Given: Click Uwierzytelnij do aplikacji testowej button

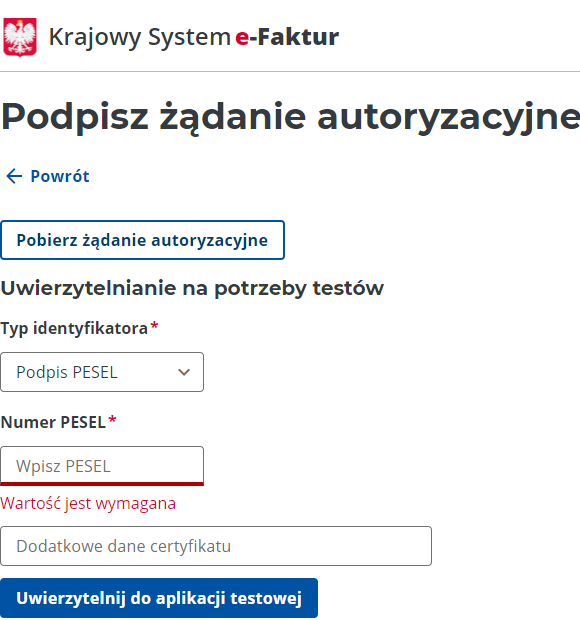Looking at the screenshot, I should [159, 598].
